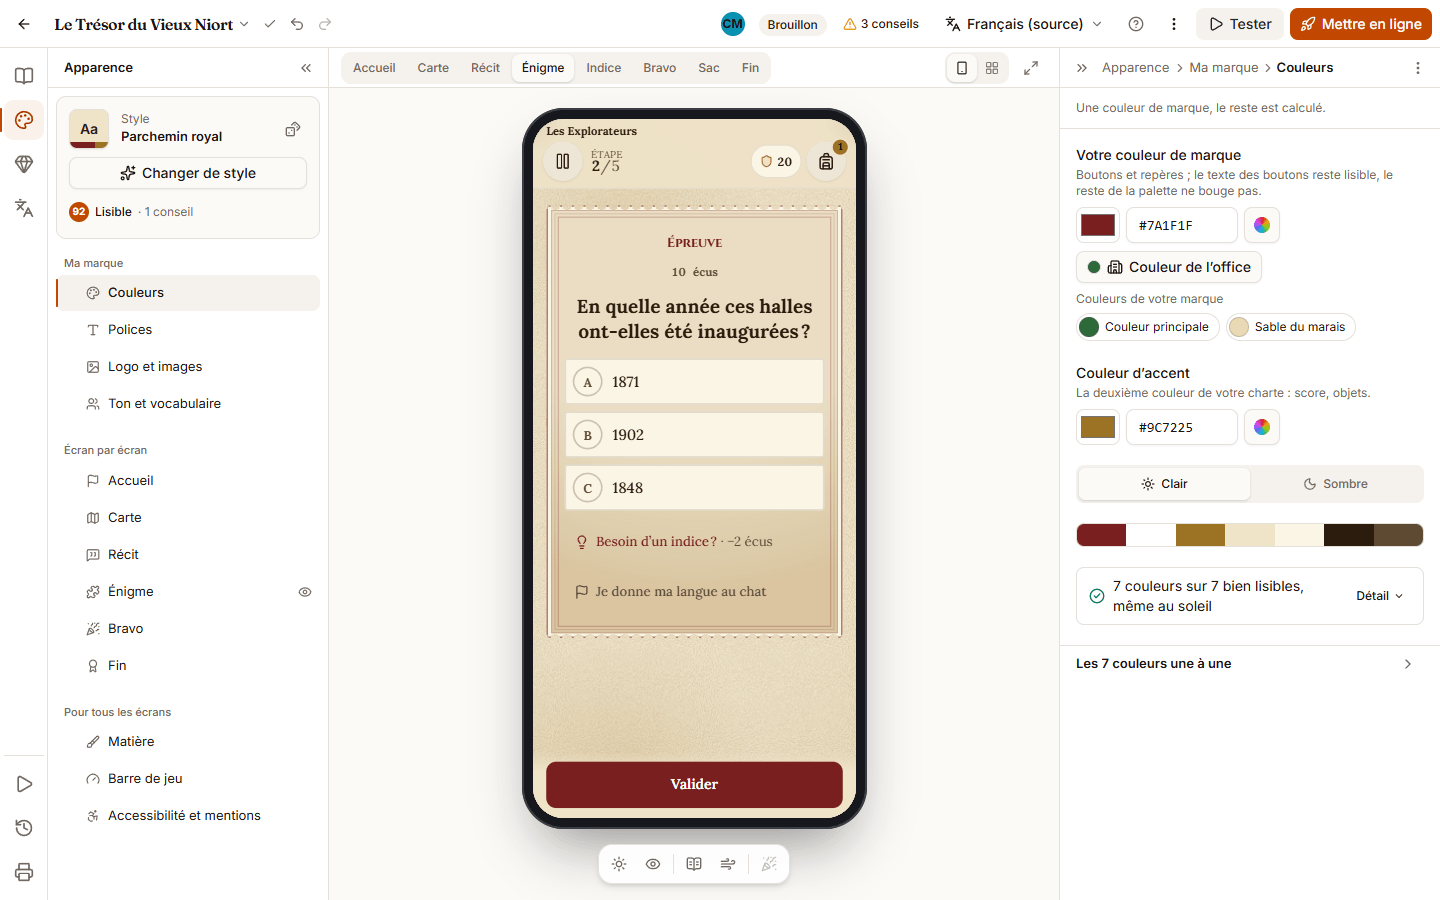Open the Accueil preview tab
The width and height of the screenshot is (1440, 900).
374,68
